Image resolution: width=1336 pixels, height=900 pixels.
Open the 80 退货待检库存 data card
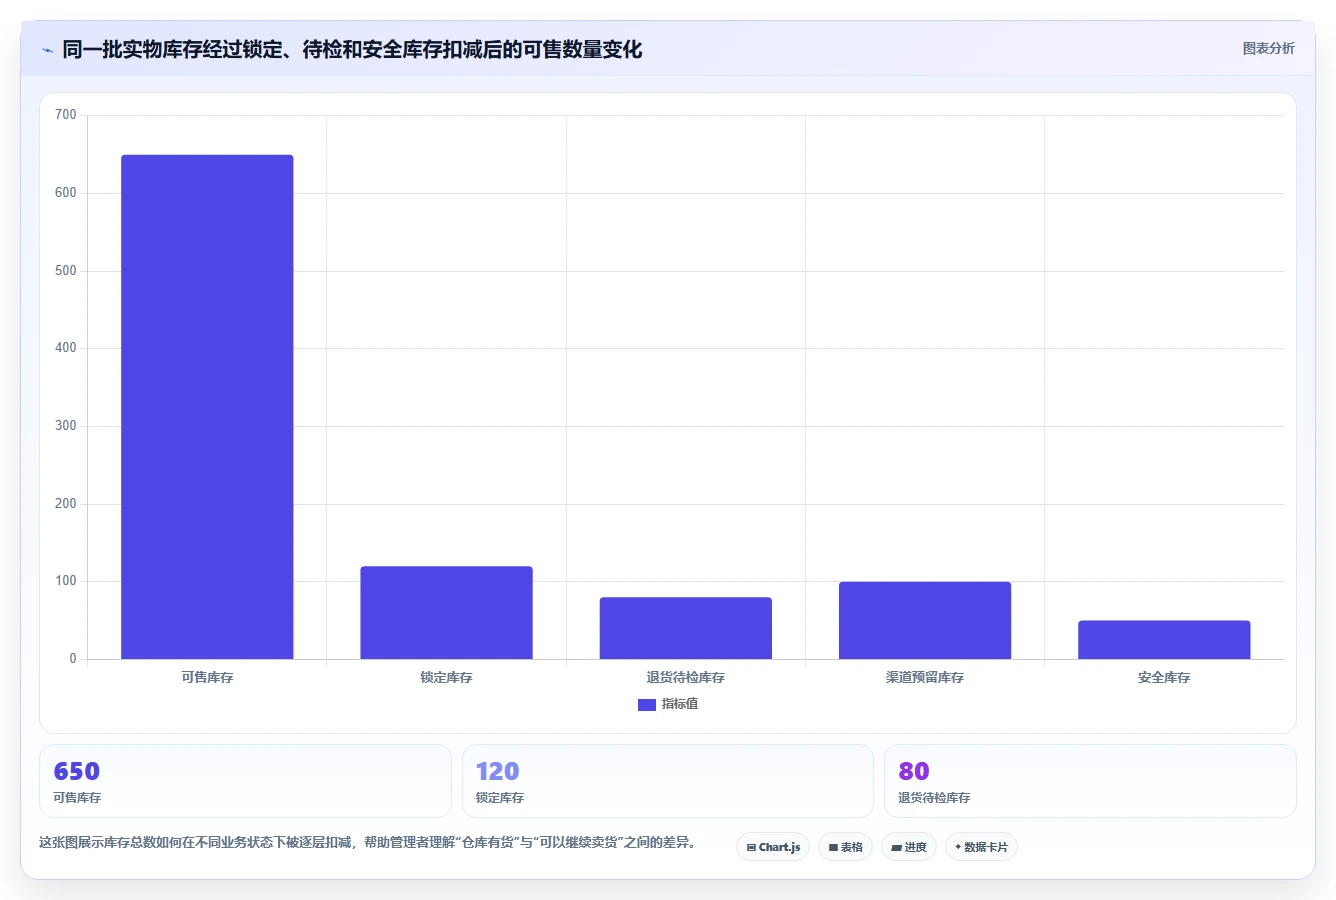click(1090, 781)
